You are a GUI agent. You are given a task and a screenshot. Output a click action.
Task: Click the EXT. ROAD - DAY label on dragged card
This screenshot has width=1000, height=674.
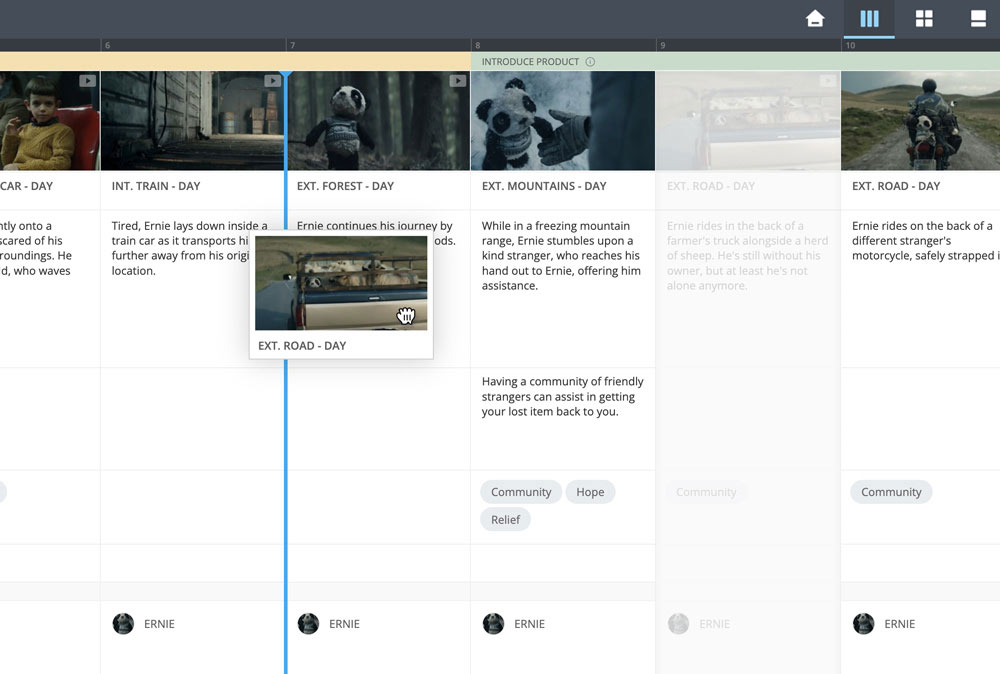[302, 346]
